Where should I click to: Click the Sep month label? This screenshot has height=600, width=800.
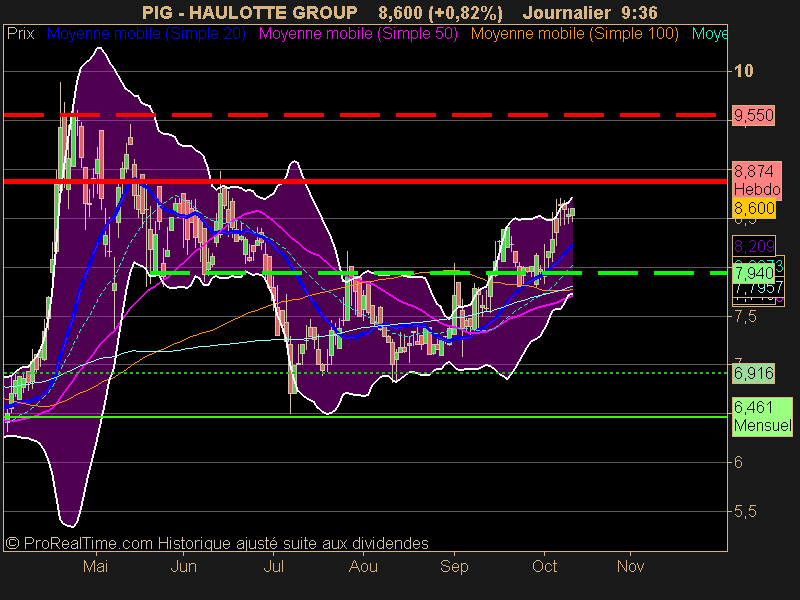coord(454,566)
